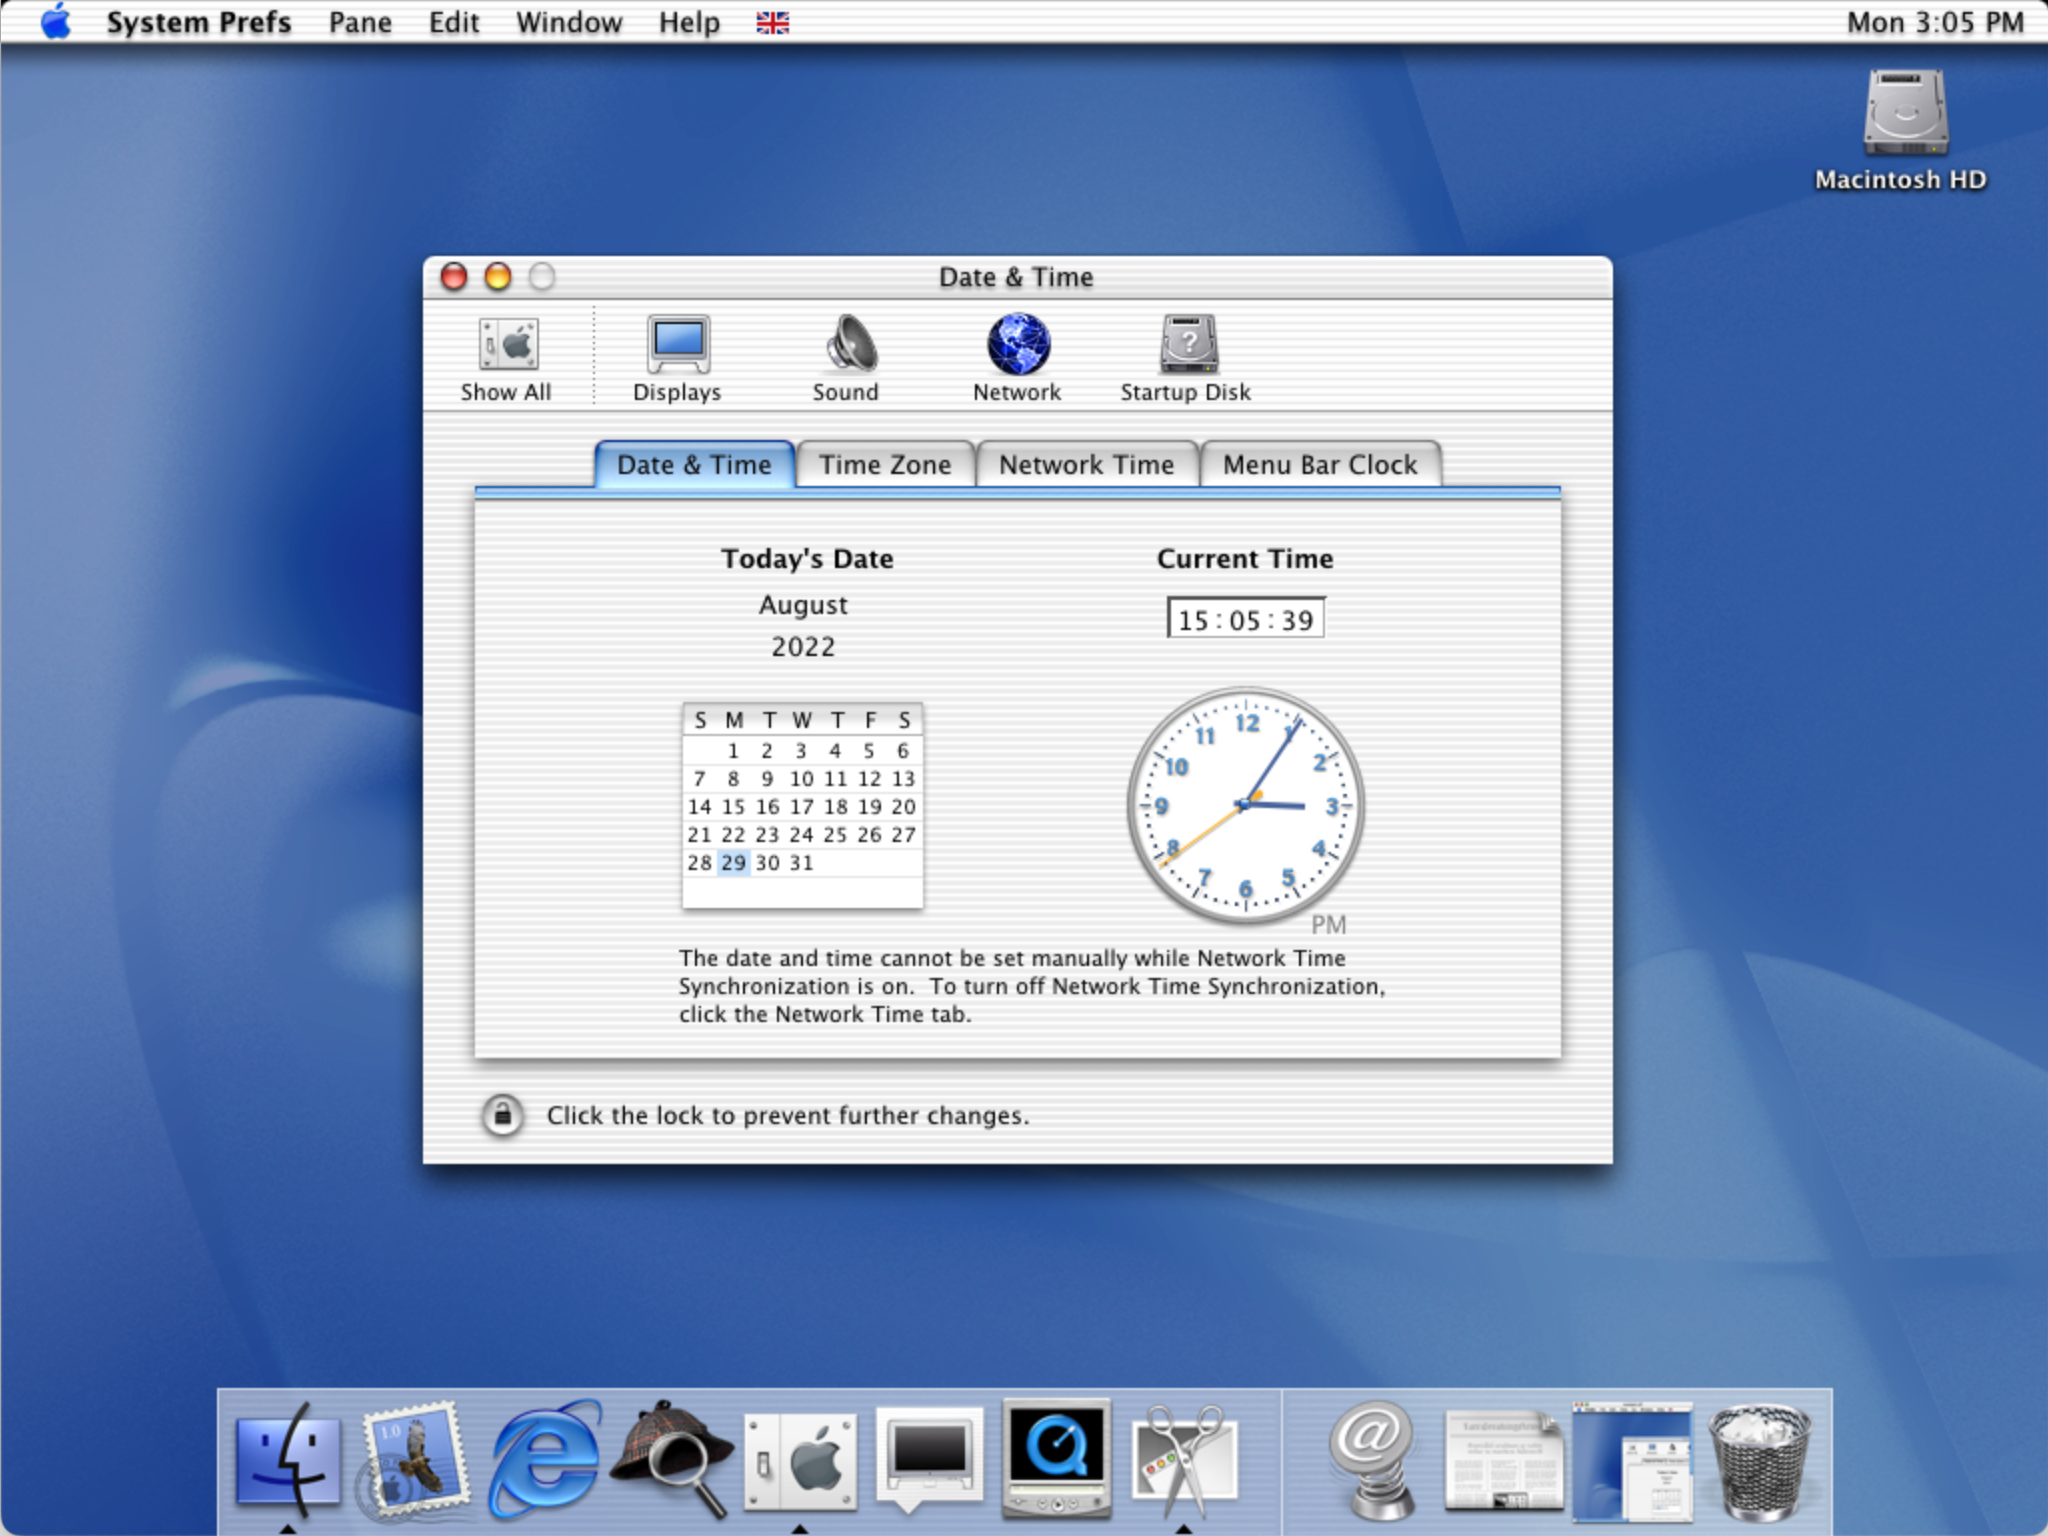Open Finder from the Dock
Image resolution: width=2048 pixels, height=1536 pixels.
point(288,1458)
